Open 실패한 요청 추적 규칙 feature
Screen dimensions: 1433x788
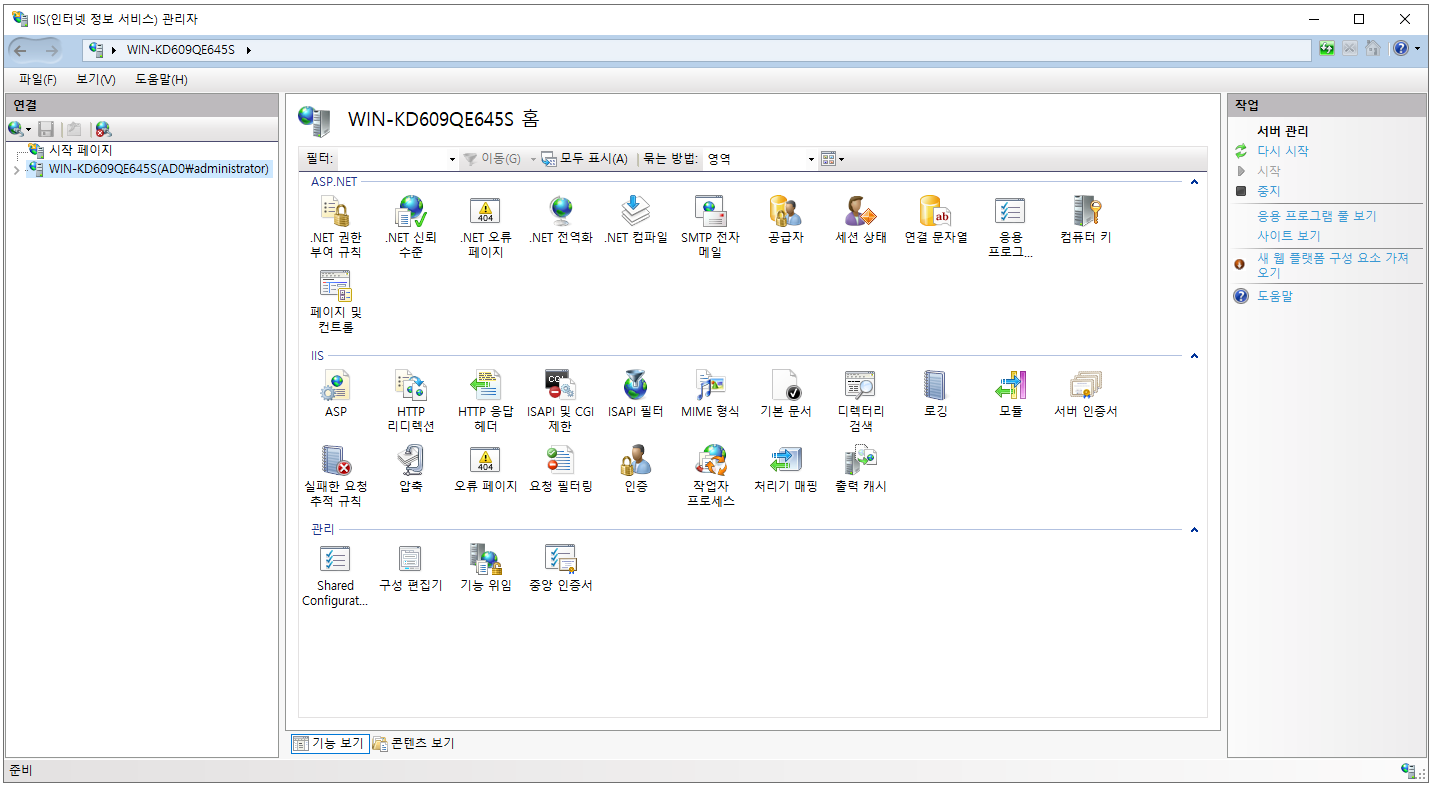pyautogui.click(x=335, y=476)
